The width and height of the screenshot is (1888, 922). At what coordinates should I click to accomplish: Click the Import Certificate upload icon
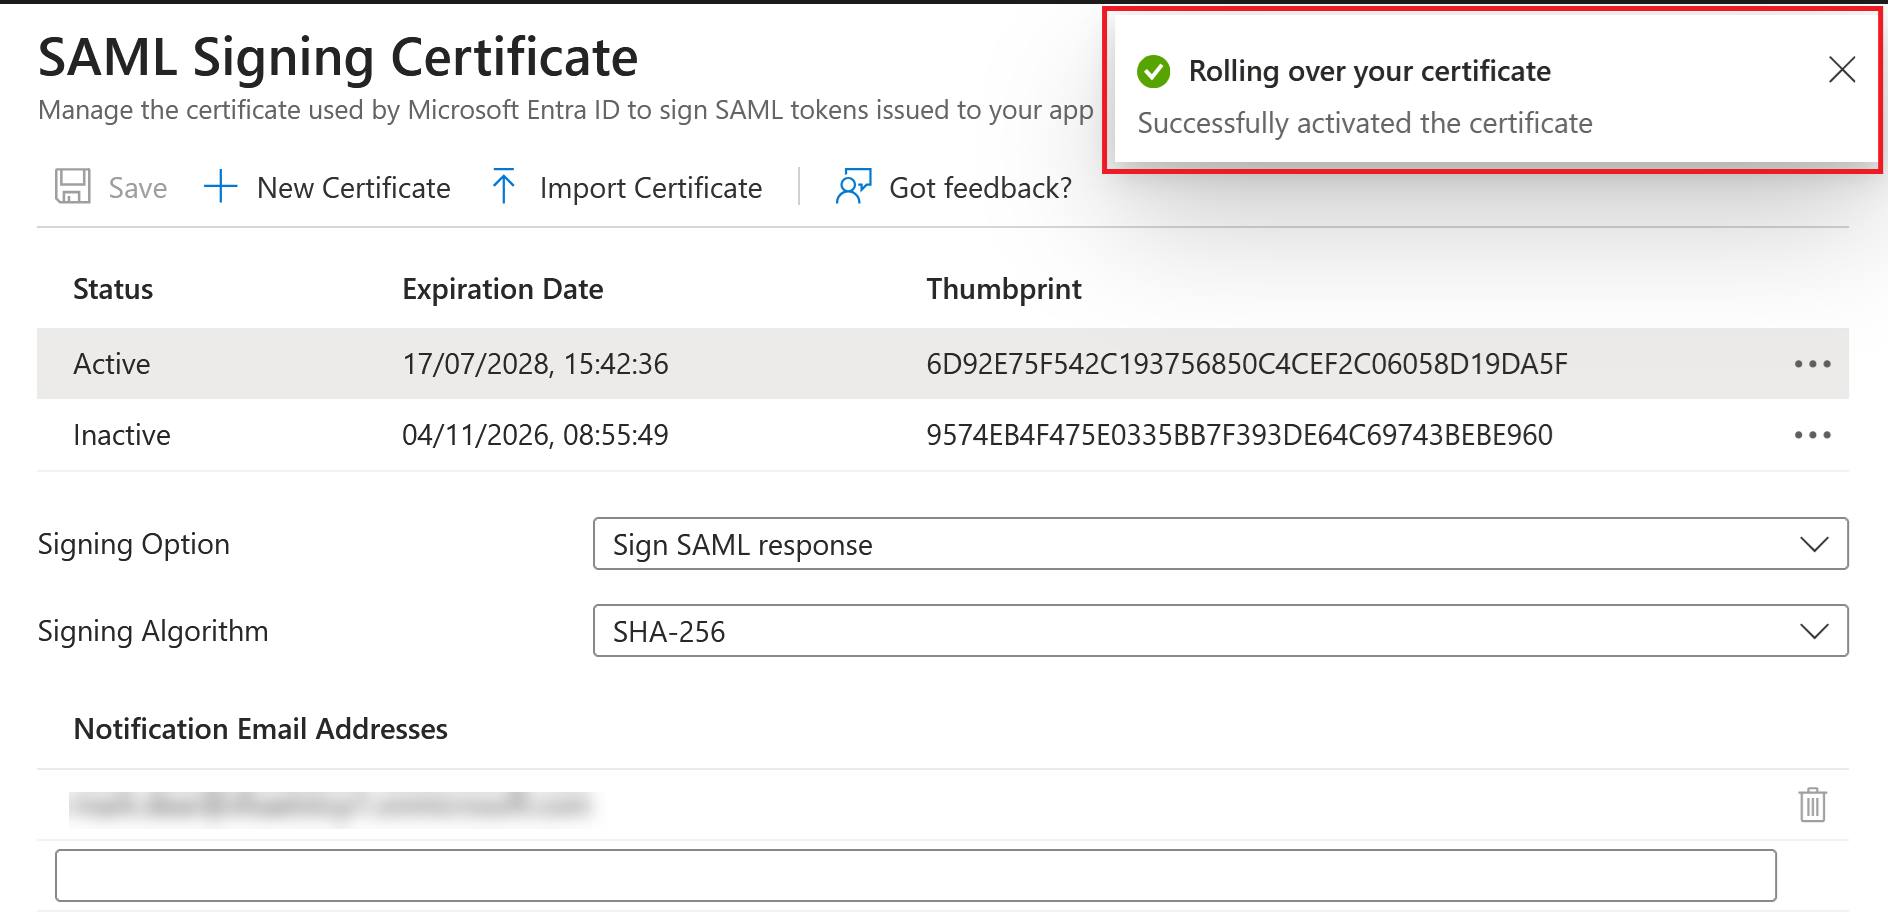coord(505,187)
